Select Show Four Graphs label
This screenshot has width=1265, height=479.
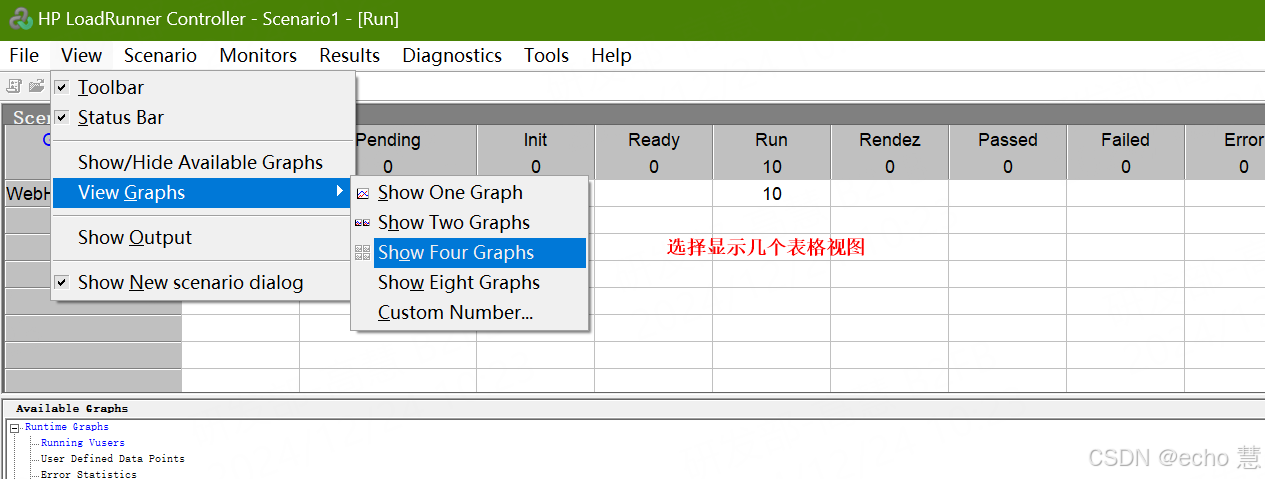click(456, 253)
